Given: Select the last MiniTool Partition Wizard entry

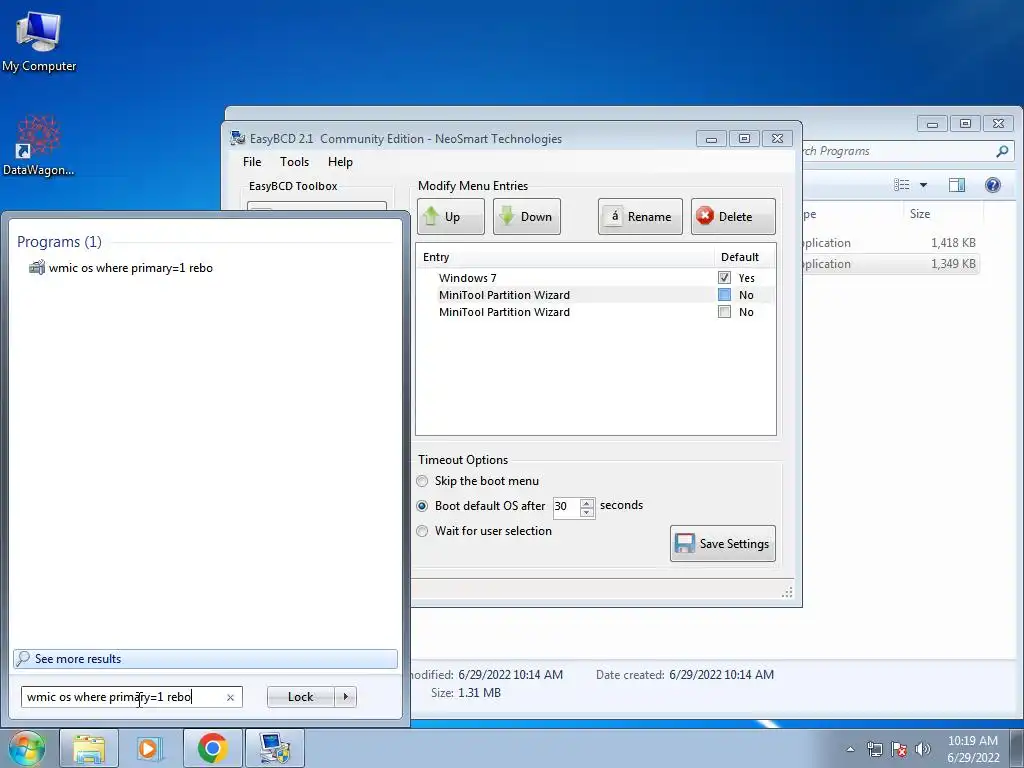Looking at the screenshot, I should pos(504,312).
